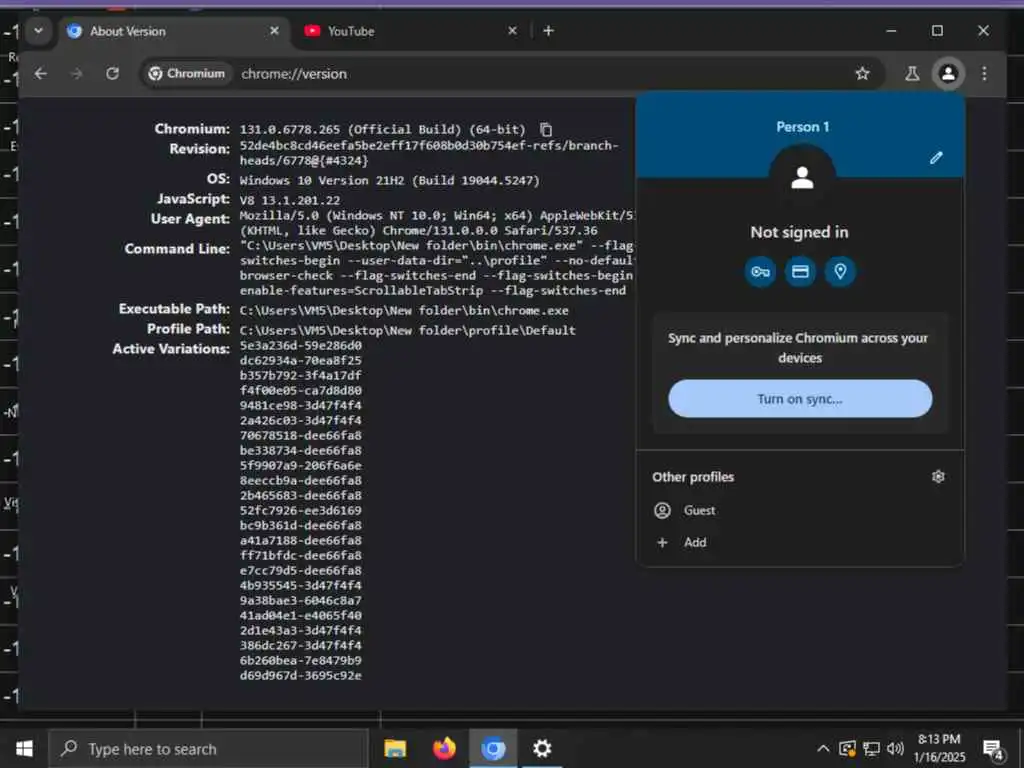Click the Revision hash text
The width and height of the screenshot is (1024, 768).
click(x=428, y=153)
